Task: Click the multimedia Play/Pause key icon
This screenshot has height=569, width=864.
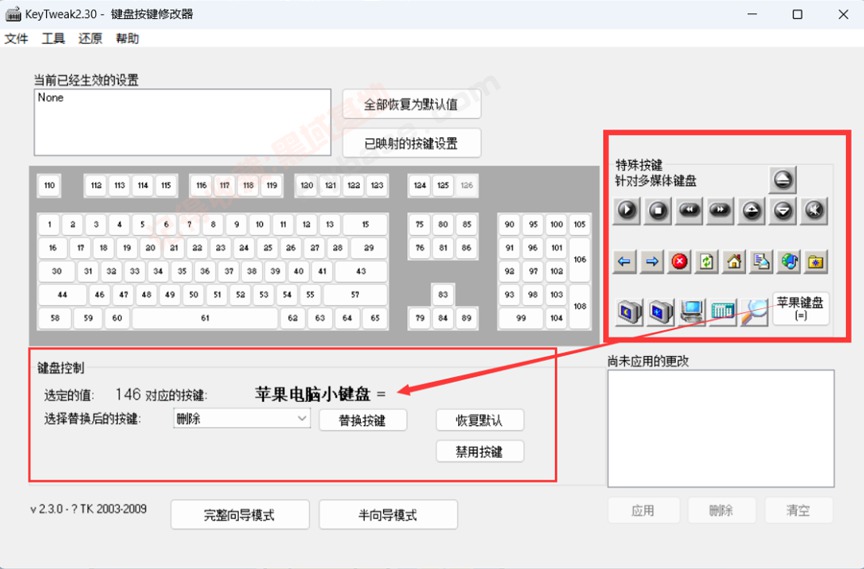Action: coord(627,210)
